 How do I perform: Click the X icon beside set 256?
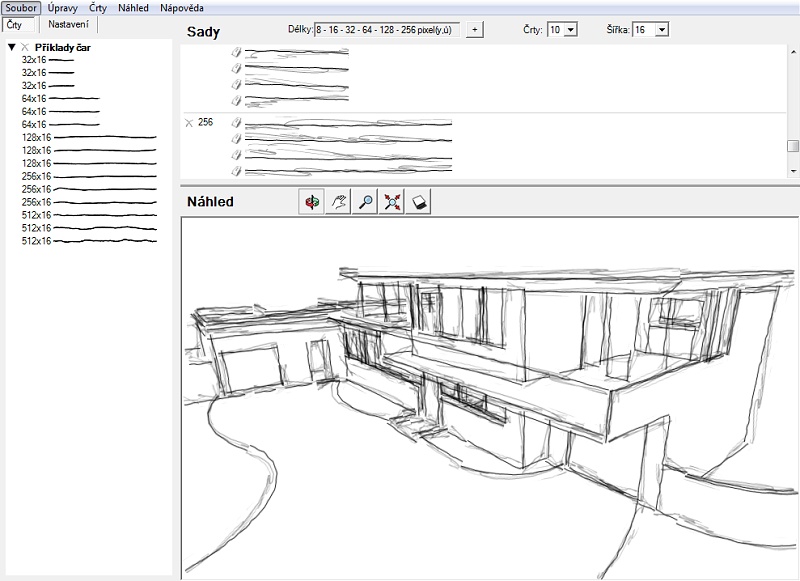coord(189,122)
